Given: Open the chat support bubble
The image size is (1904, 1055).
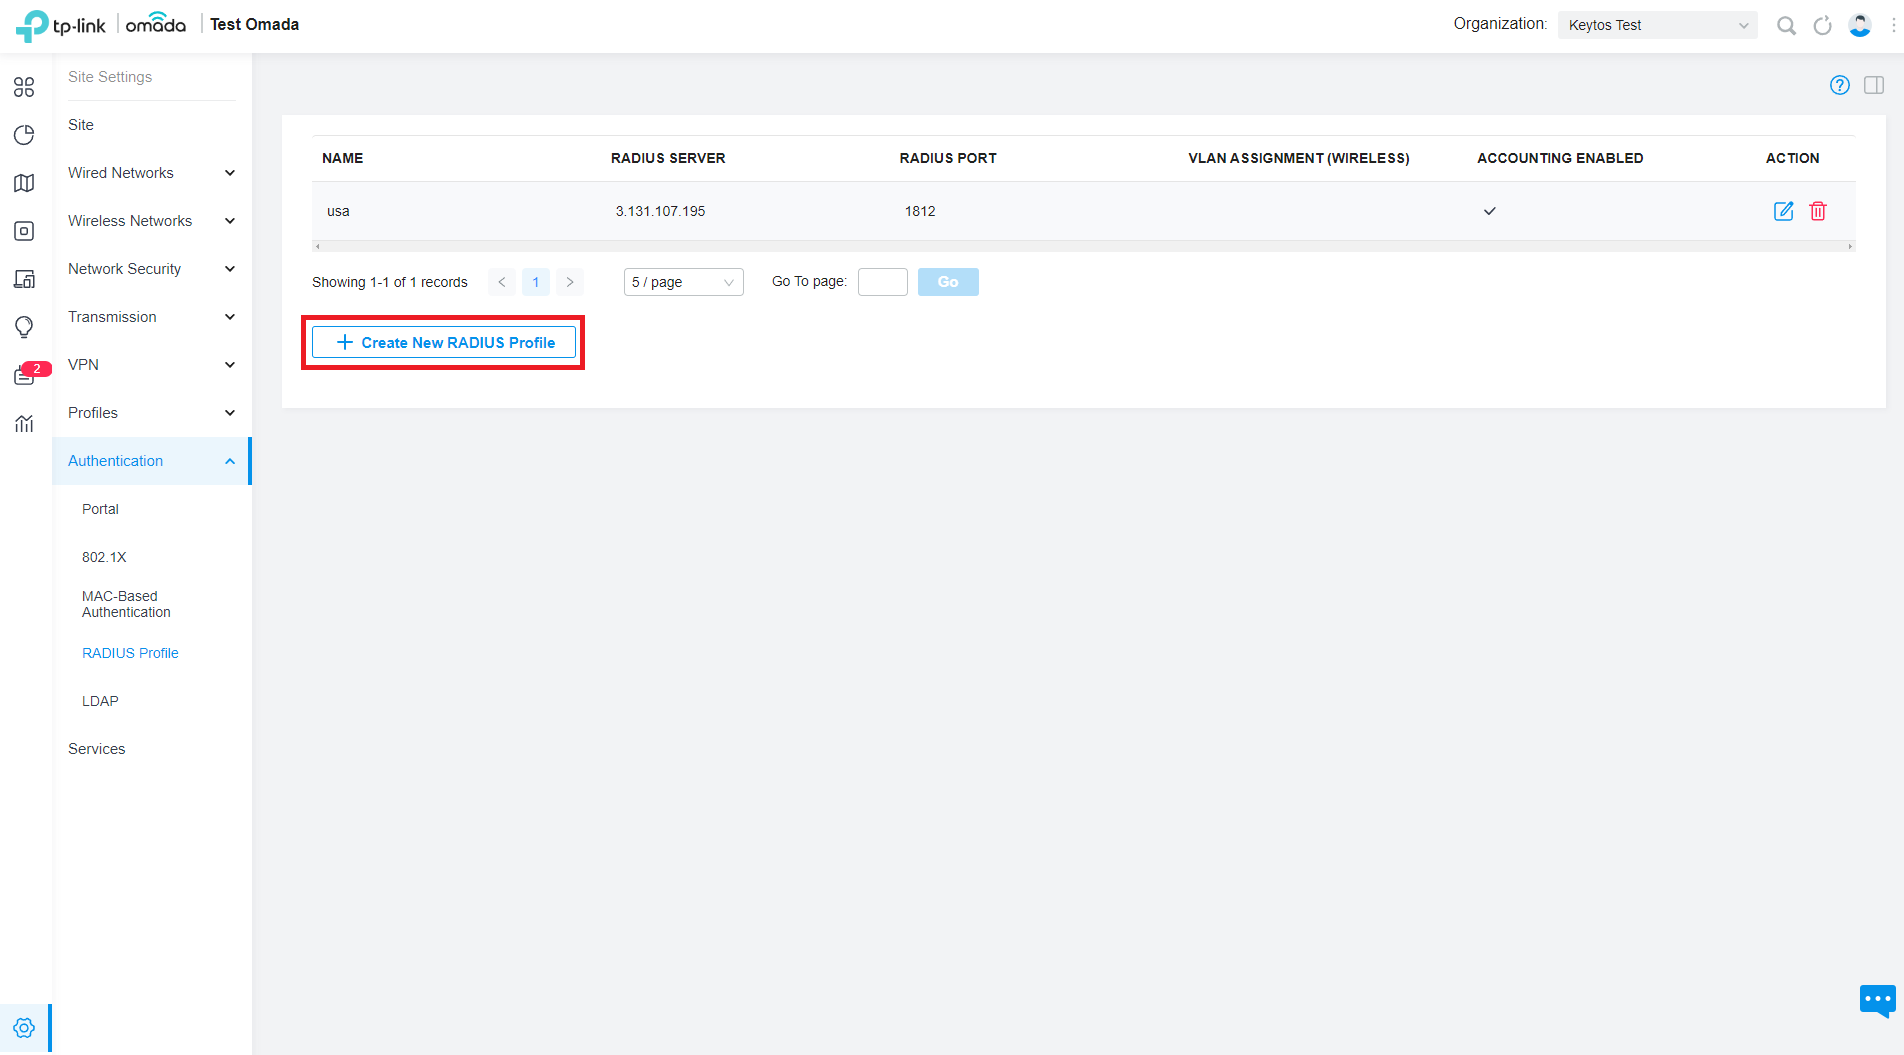Looking at the screenshot, I should pyautogui.click(x=1877, y=999).
